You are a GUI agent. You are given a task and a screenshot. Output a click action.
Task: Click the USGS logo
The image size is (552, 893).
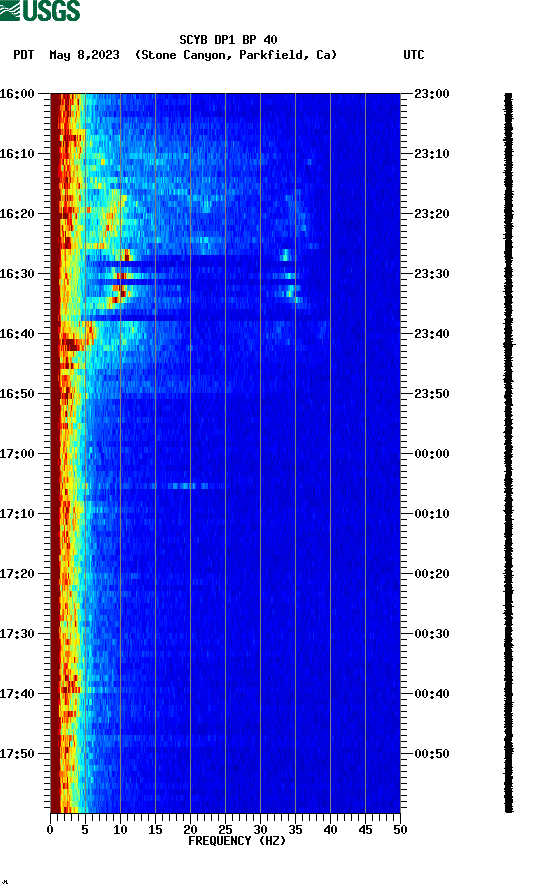(40, 10)
